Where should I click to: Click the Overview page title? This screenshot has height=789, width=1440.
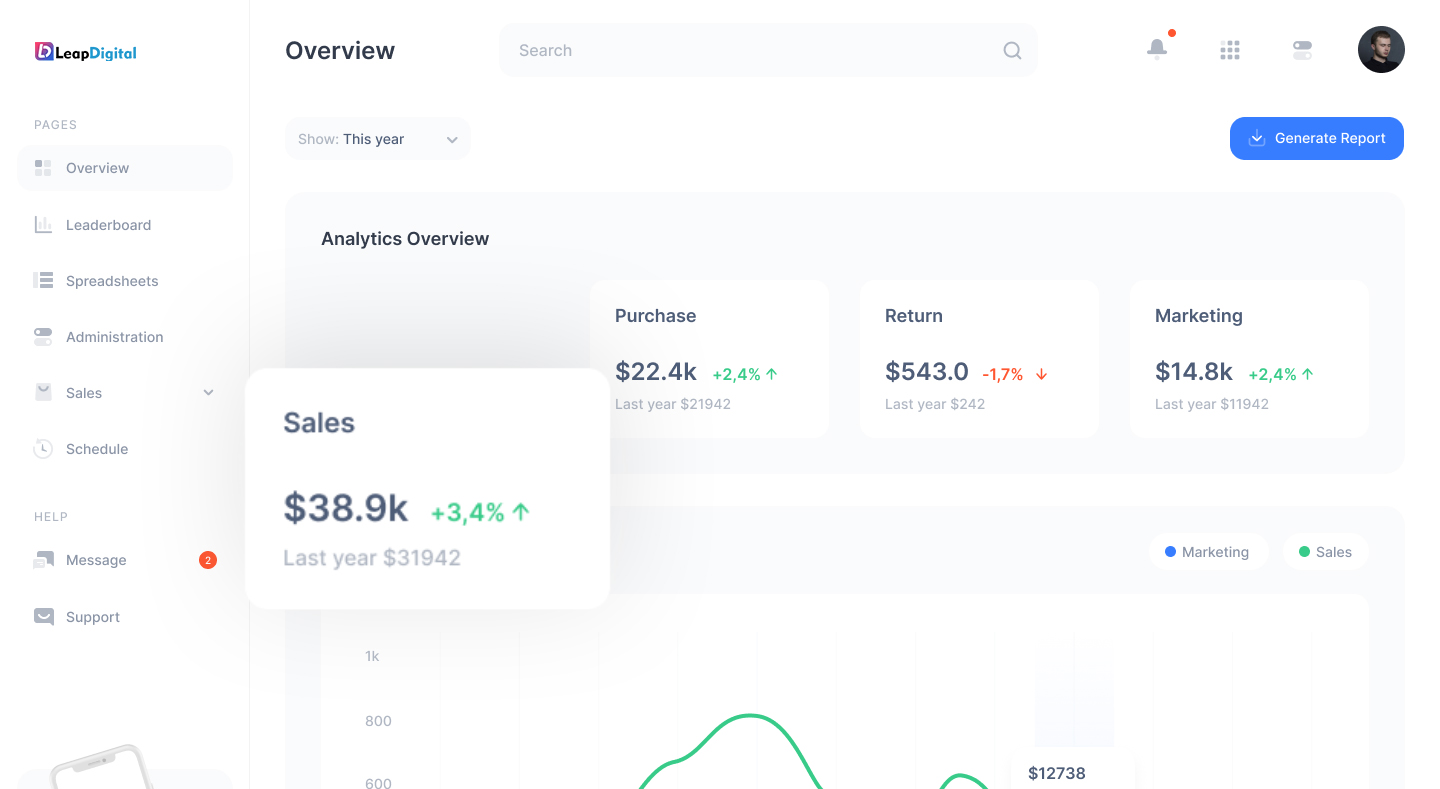pos(340,51)
